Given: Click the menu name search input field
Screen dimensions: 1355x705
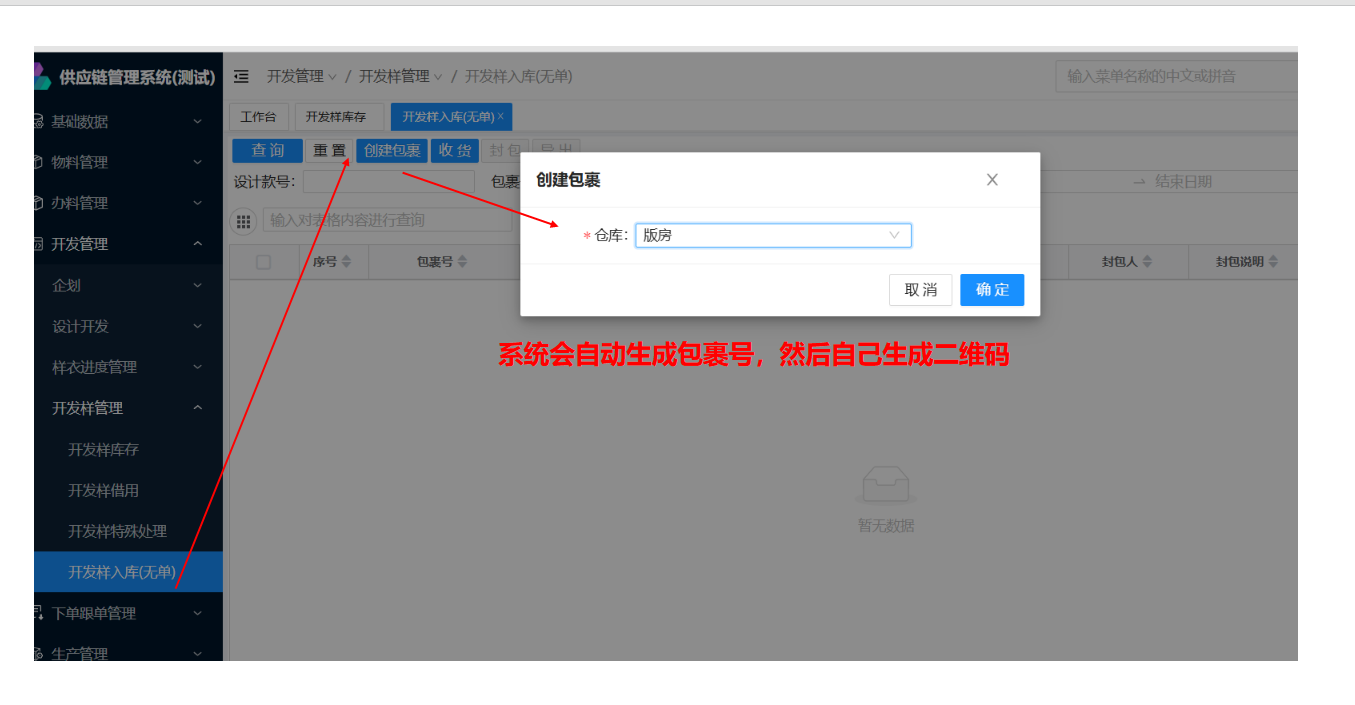Looking at the screenshot, I should [x=1175, y=76].
